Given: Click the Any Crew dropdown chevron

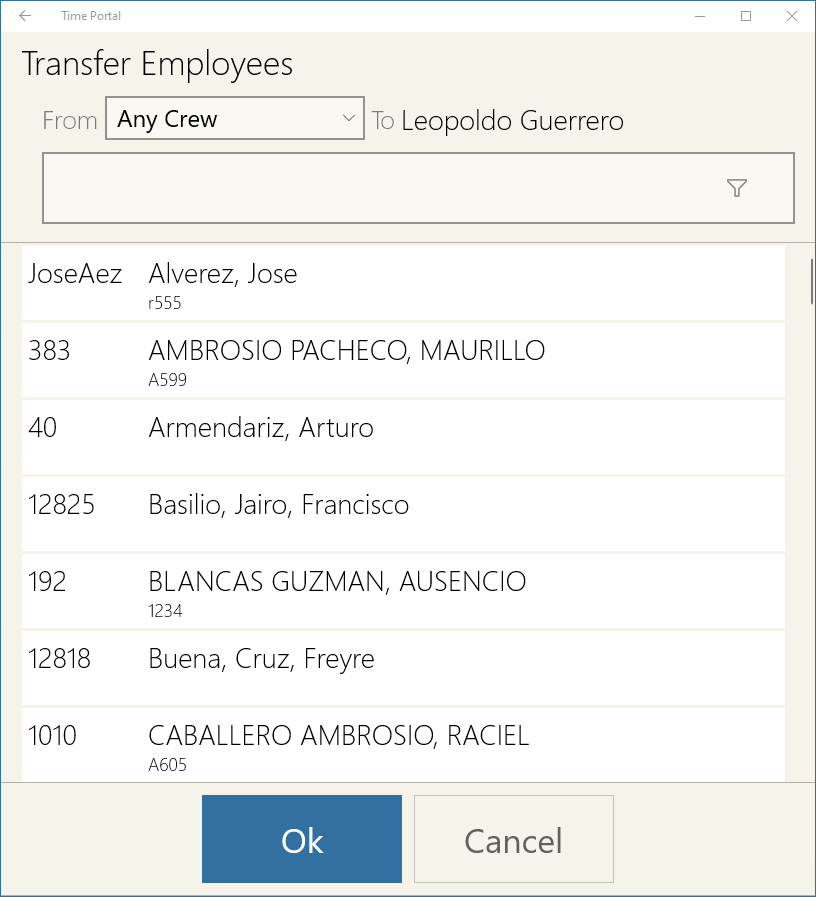Looking at the screenshot, I should tap(348, 118).
